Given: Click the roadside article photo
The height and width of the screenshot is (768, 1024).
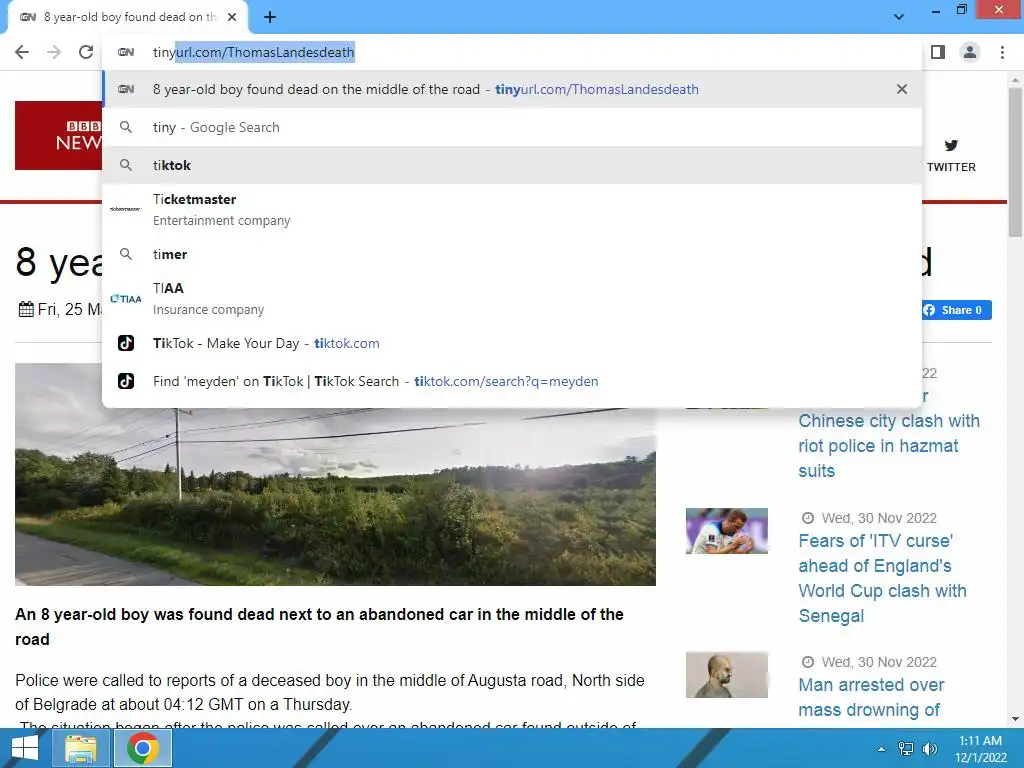Looking at the screenshot, I should (335, 496).
